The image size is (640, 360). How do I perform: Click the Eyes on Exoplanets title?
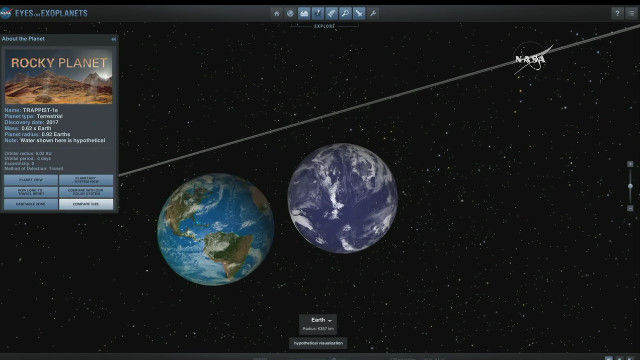click(x=51, y=13)
